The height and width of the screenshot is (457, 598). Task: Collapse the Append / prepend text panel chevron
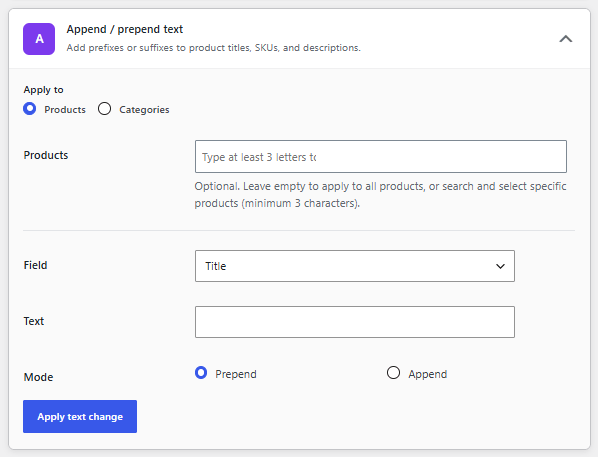(566, 39)
